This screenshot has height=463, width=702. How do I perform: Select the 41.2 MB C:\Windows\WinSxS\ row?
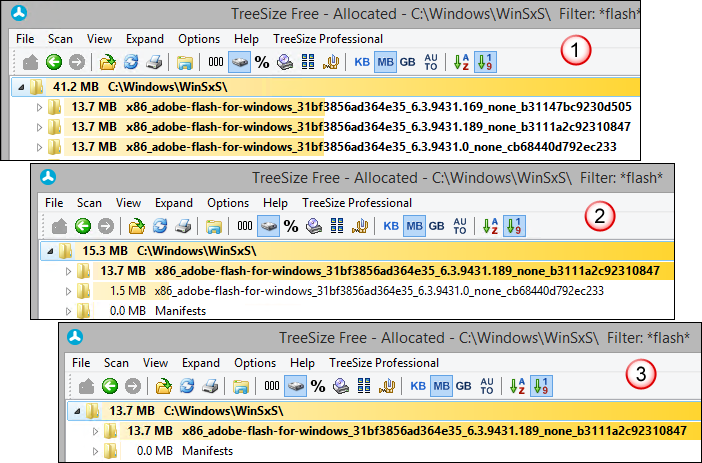click(326, 87)
